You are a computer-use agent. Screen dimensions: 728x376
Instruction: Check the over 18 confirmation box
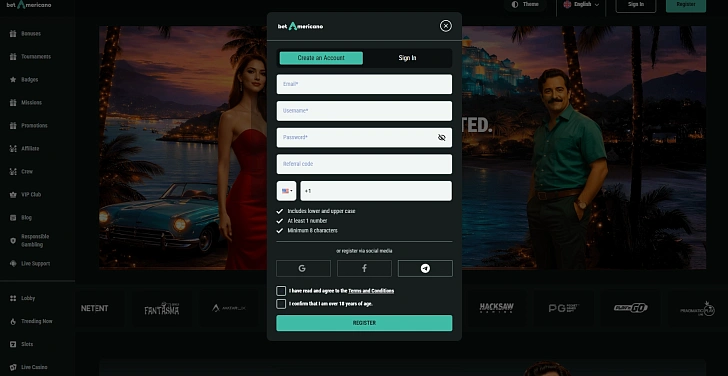281,304
